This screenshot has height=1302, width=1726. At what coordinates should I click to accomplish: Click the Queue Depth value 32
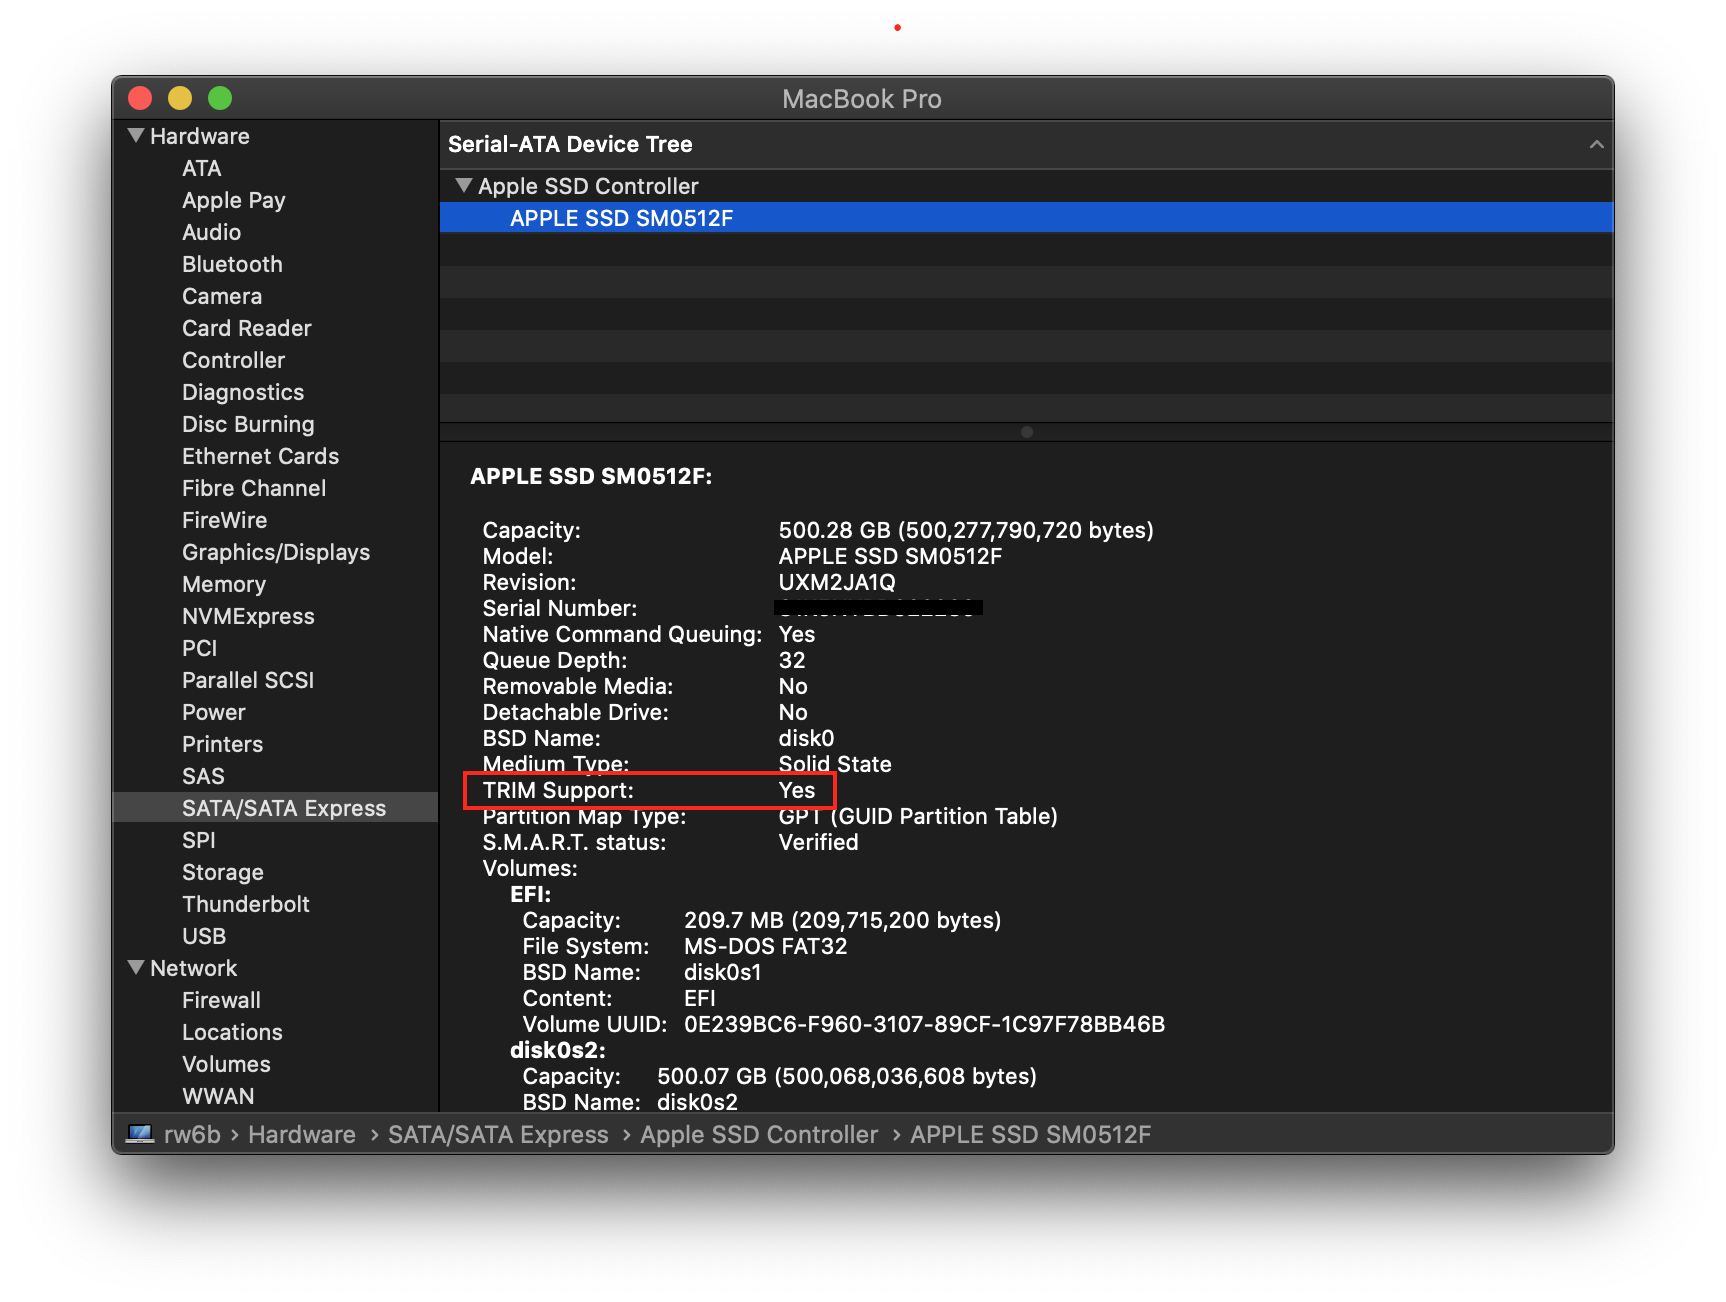[792, 660]
